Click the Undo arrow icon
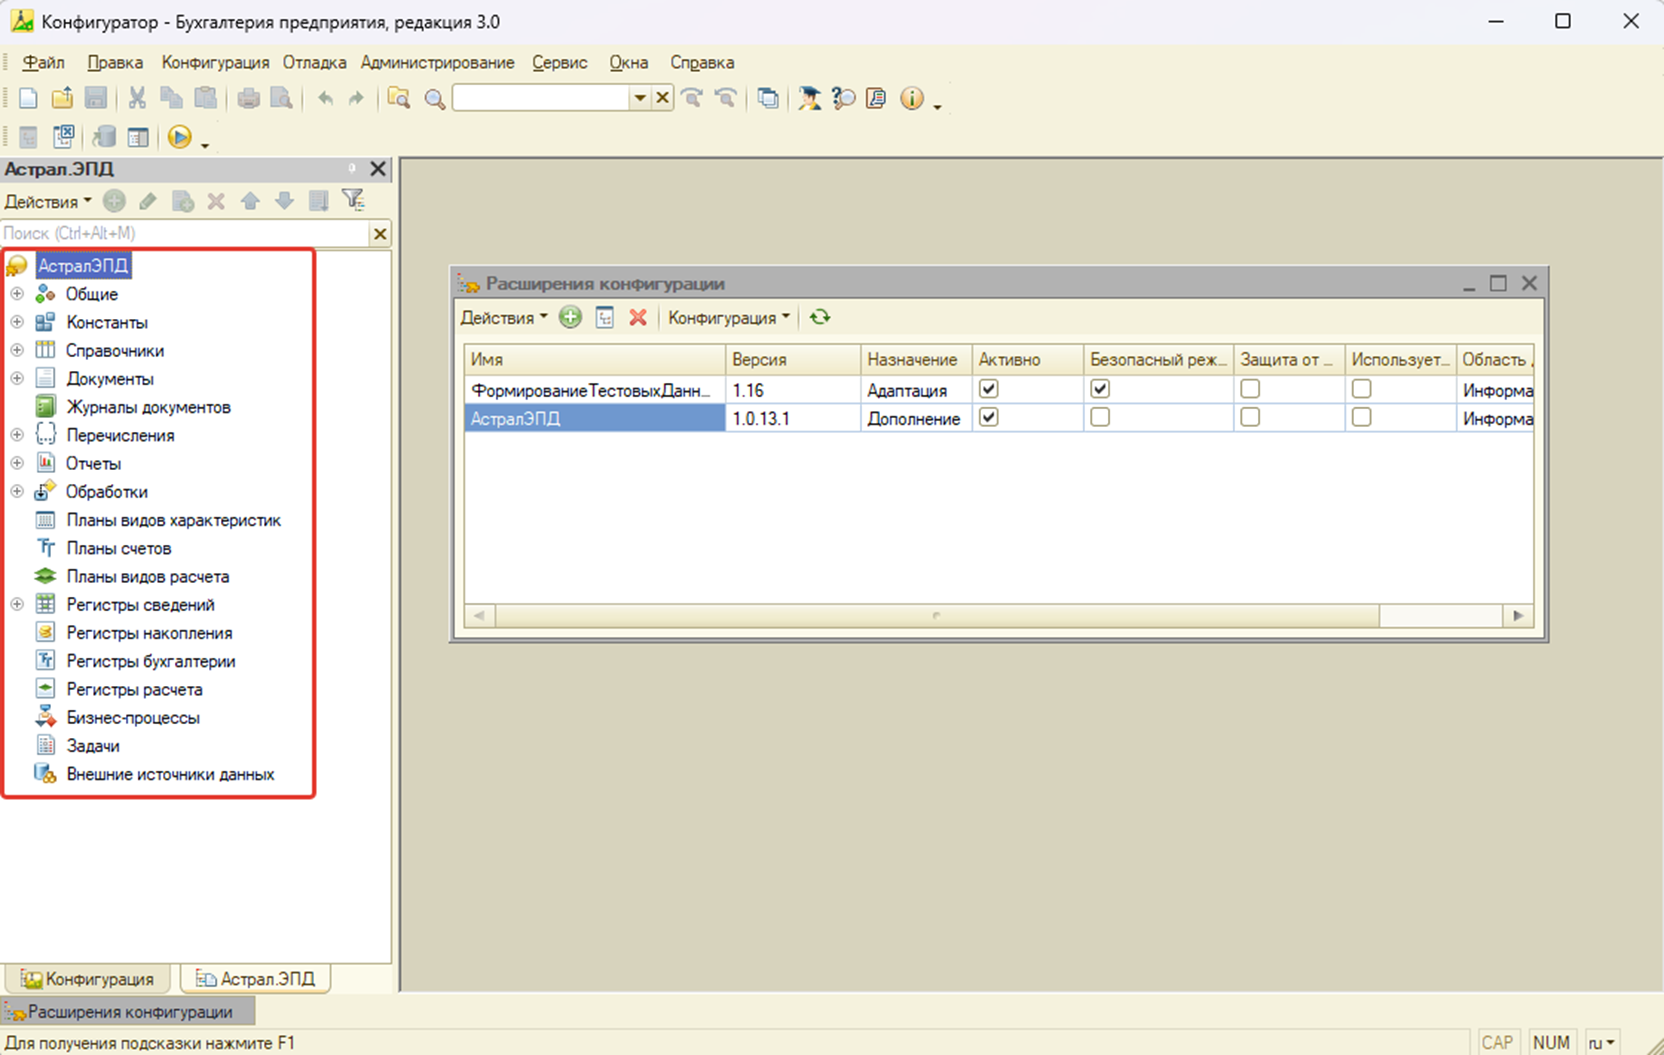The width and height of the screenshot is (1664, 1055). point(325,98)
